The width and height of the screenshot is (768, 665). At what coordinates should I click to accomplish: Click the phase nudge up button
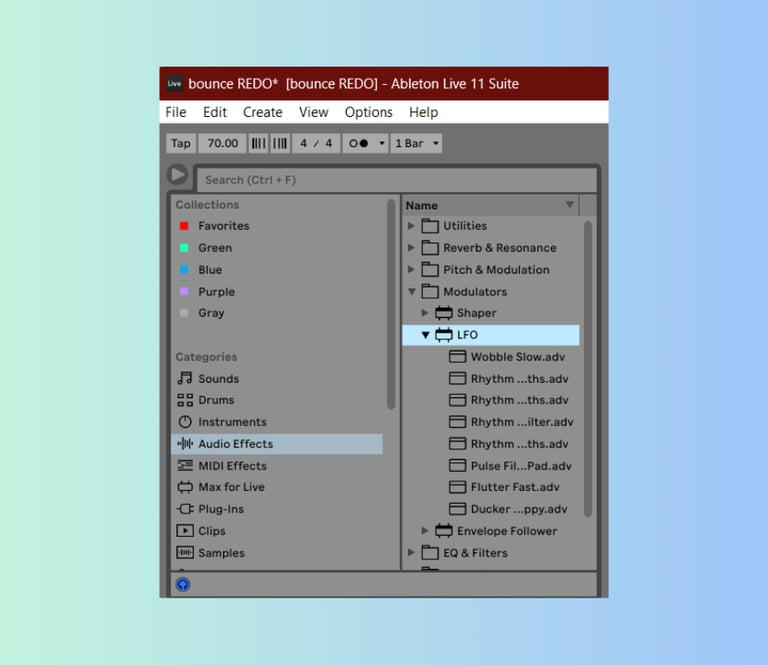coord(280,143)
